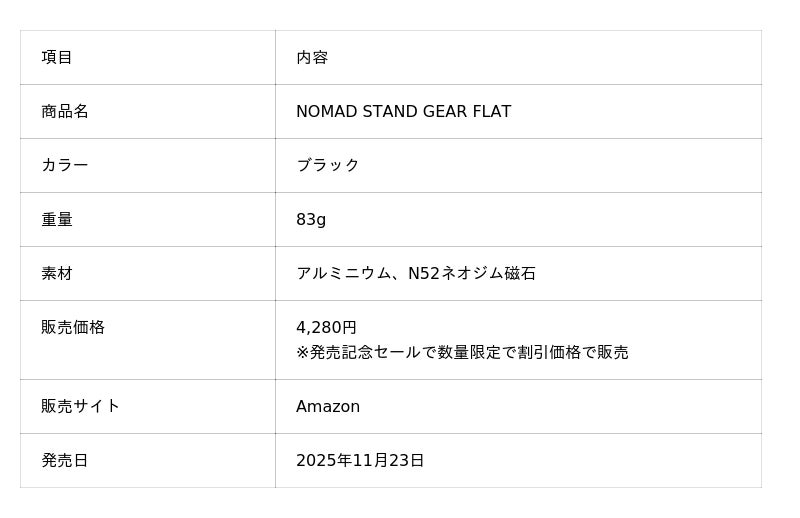This screenshot has height=518, width=800.
Task: Click the N52ネオジム磁石 text
Action: [x=472, y=273]
